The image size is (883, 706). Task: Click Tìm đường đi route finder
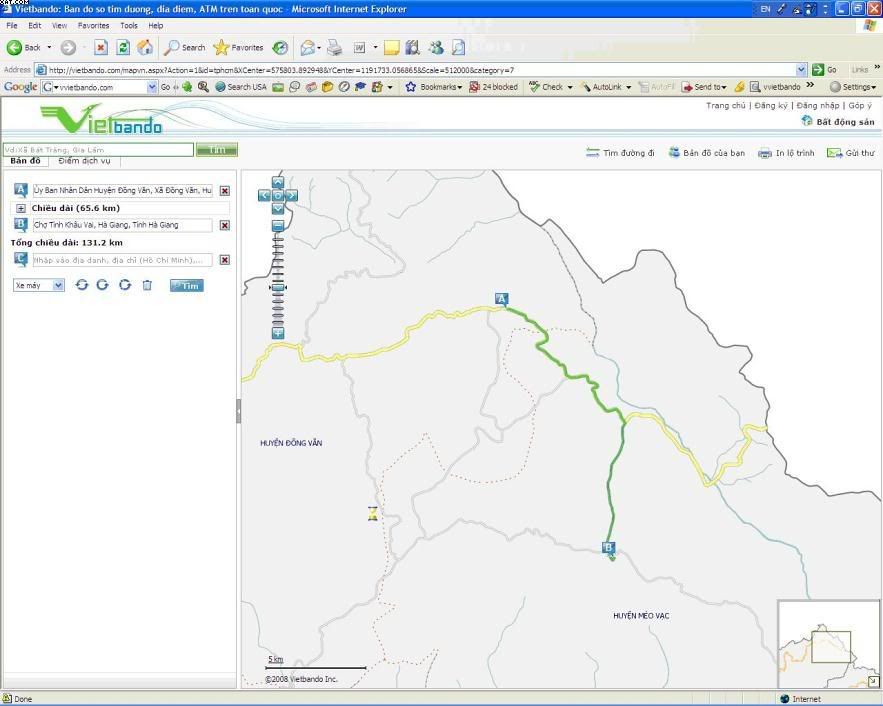pos(620,153)
